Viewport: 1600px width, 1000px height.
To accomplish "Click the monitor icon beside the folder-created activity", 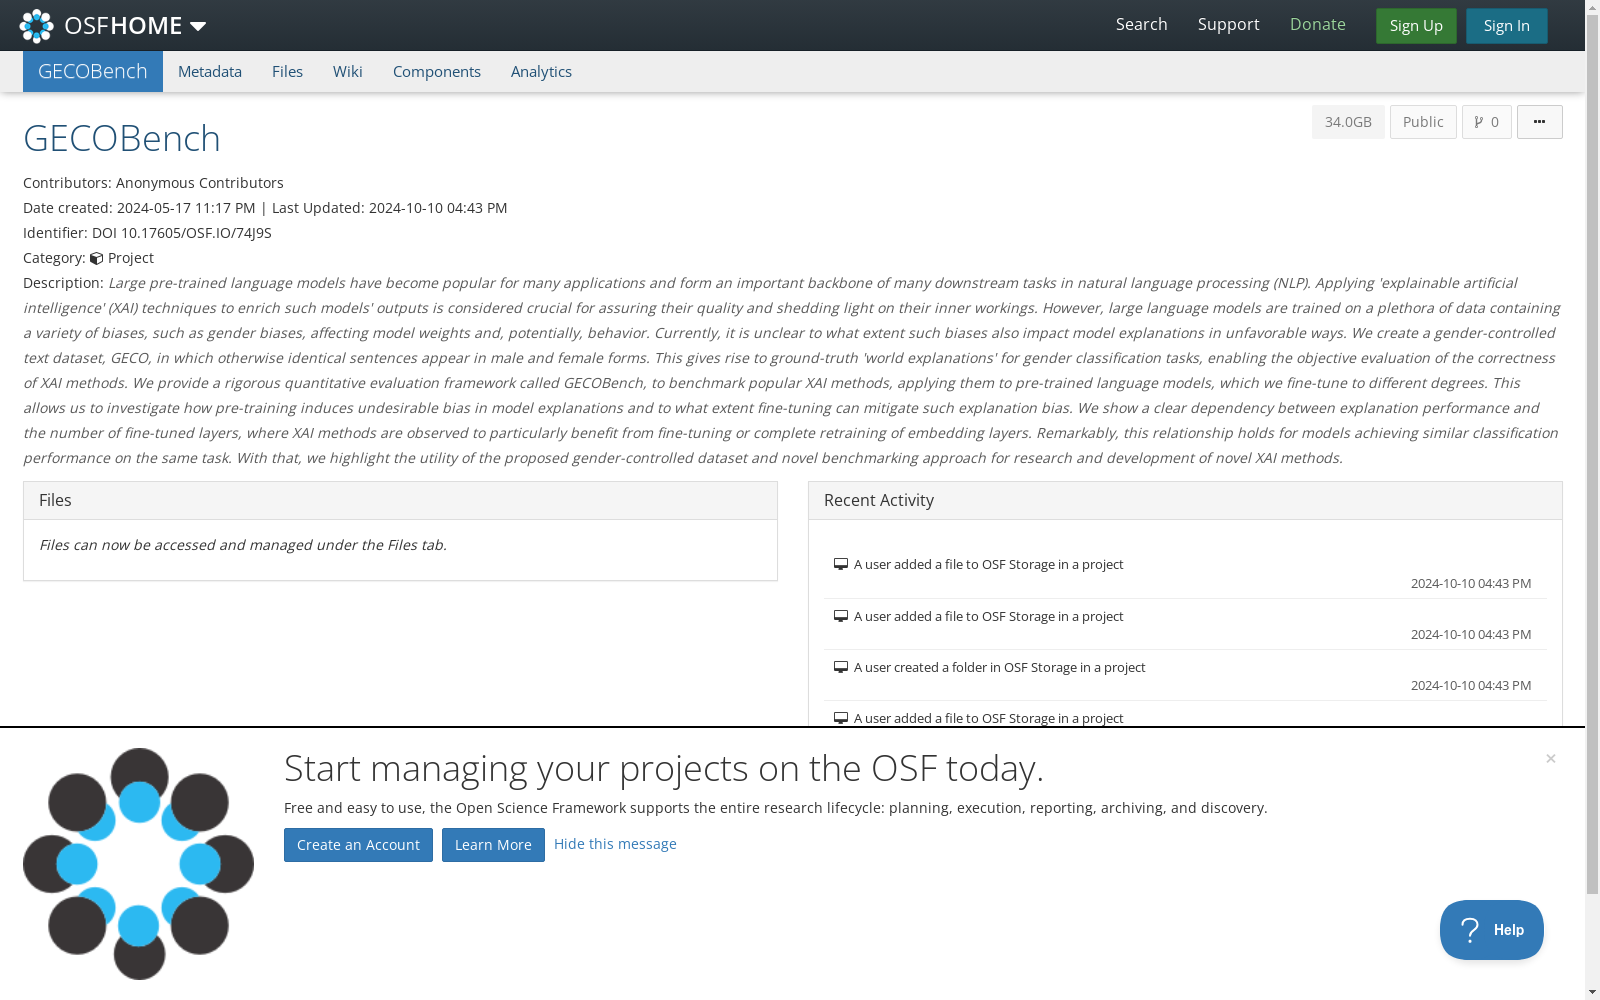I will click(x=841, y=667).
